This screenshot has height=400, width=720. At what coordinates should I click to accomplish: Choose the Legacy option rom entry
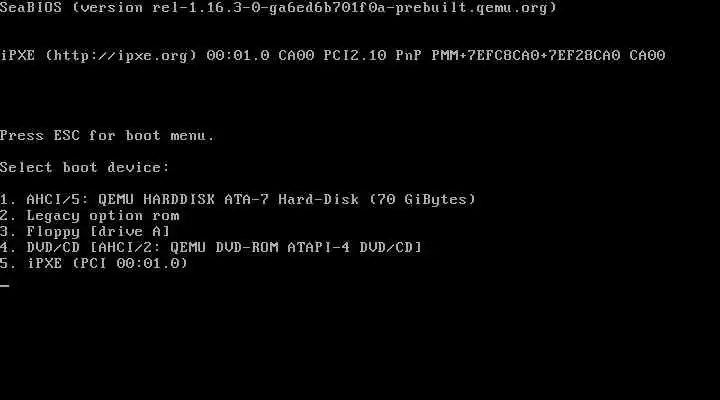click(x=90, y=216)
